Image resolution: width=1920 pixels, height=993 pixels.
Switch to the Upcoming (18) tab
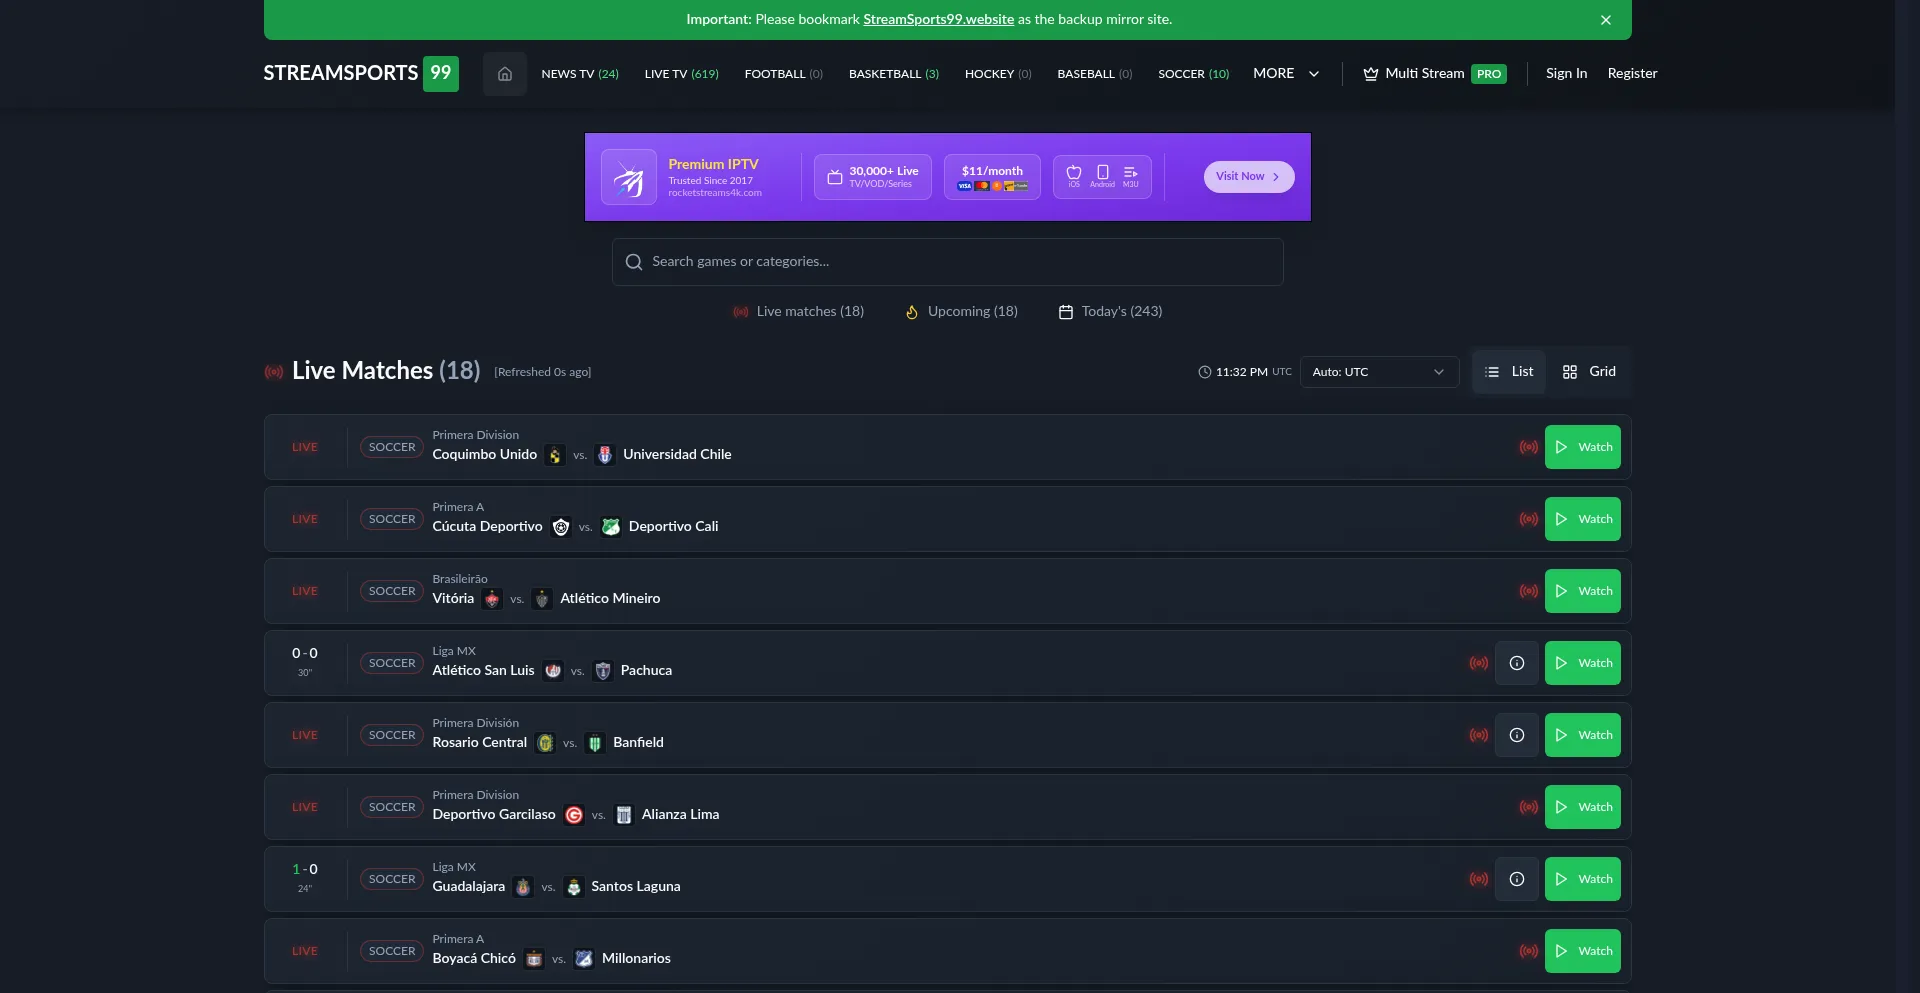tap(961, 312)
